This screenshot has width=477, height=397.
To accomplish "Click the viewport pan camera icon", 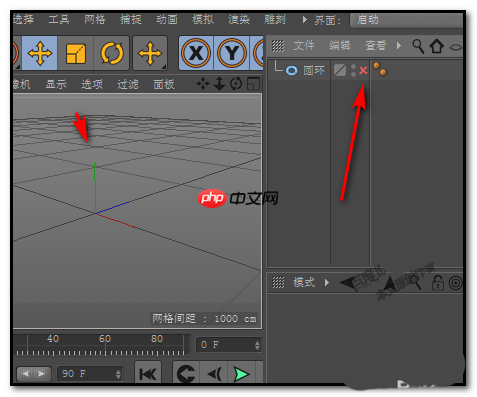I will click(x=203, y=84).
